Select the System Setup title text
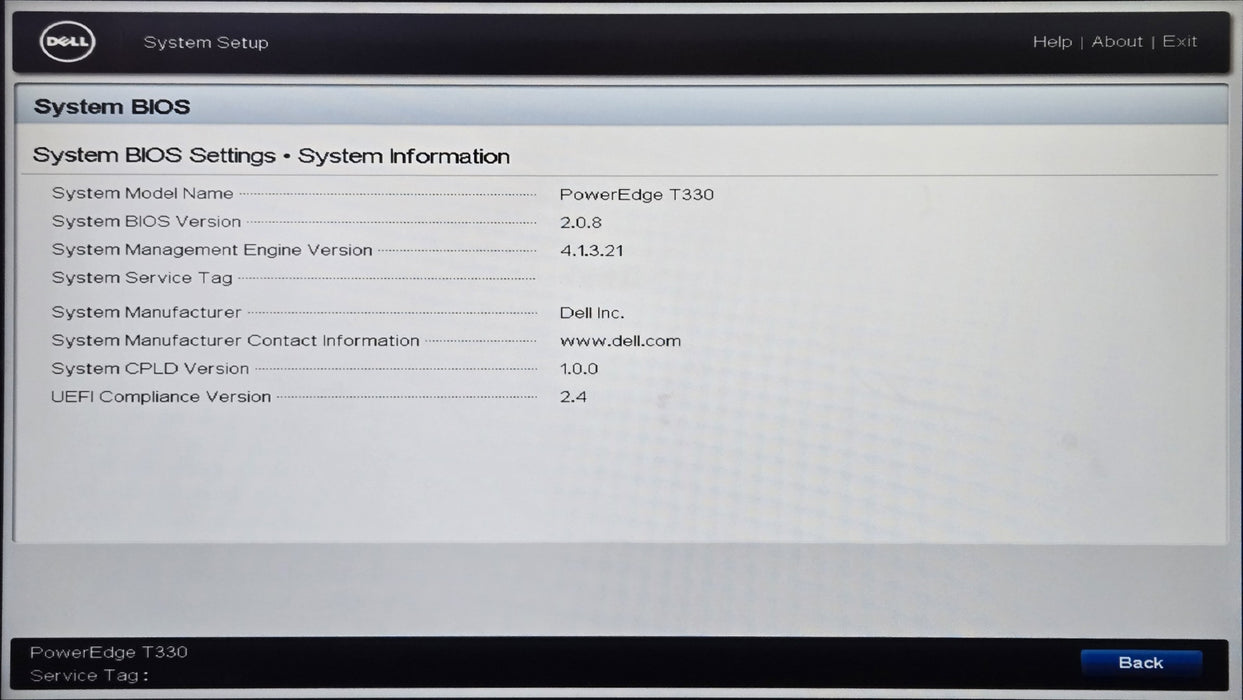 tap(206, 43)
